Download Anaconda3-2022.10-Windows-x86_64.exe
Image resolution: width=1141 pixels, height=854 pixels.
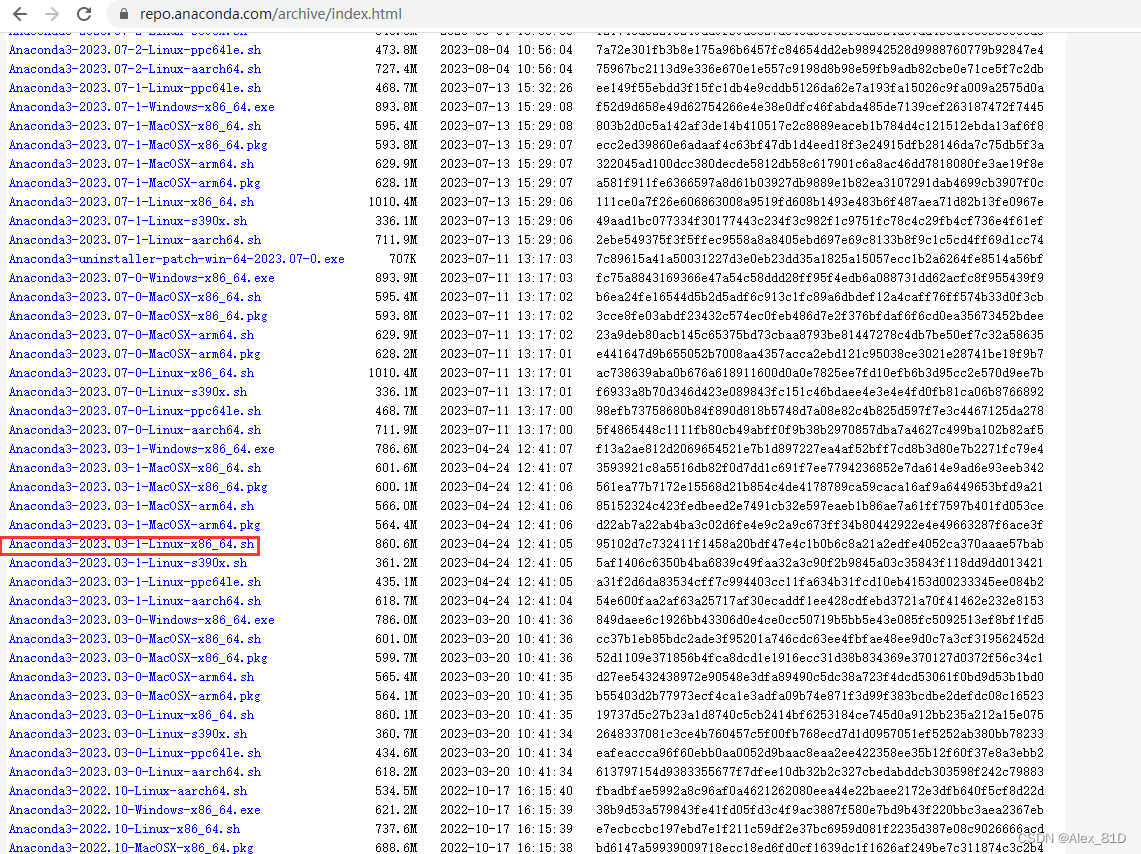coord(135,810)
